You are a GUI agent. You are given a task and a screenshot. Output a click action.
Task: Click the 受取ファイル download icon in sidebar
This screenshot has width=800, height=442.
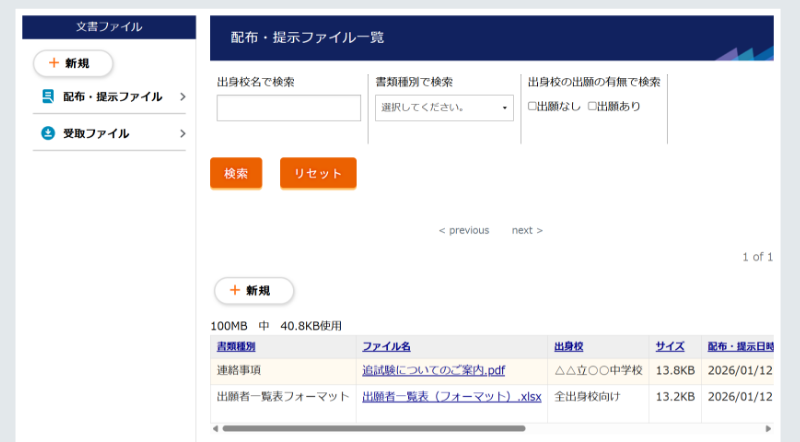pos(47,133)
